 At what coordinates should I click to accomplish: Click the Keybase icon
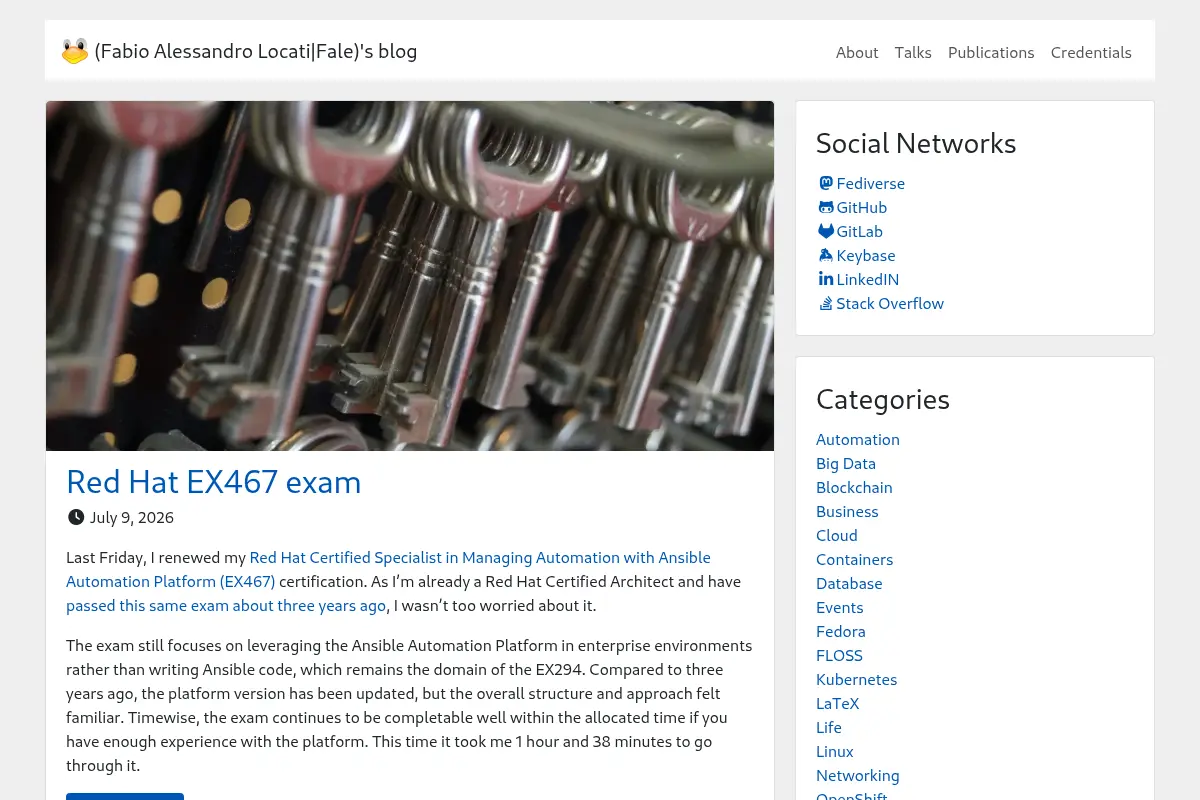point(826,255)
